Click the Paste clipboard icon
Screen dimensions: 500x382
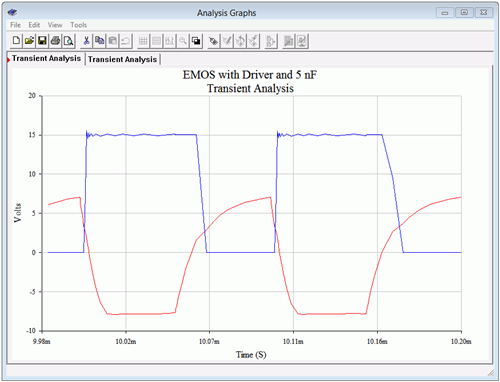[x=113, y=41]
